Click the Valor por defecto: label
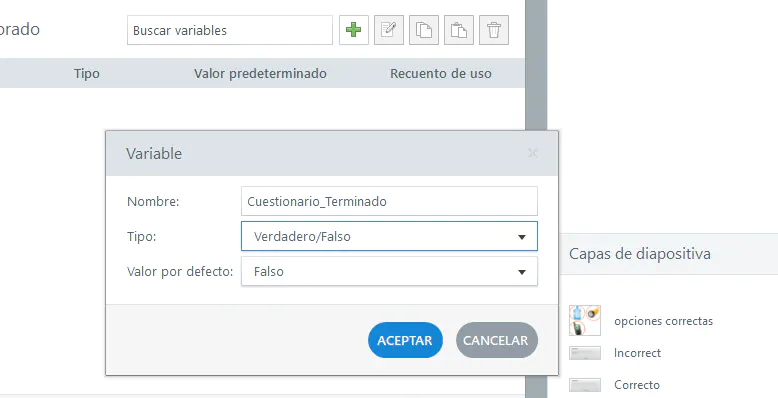778x398 pixels. 180,271
